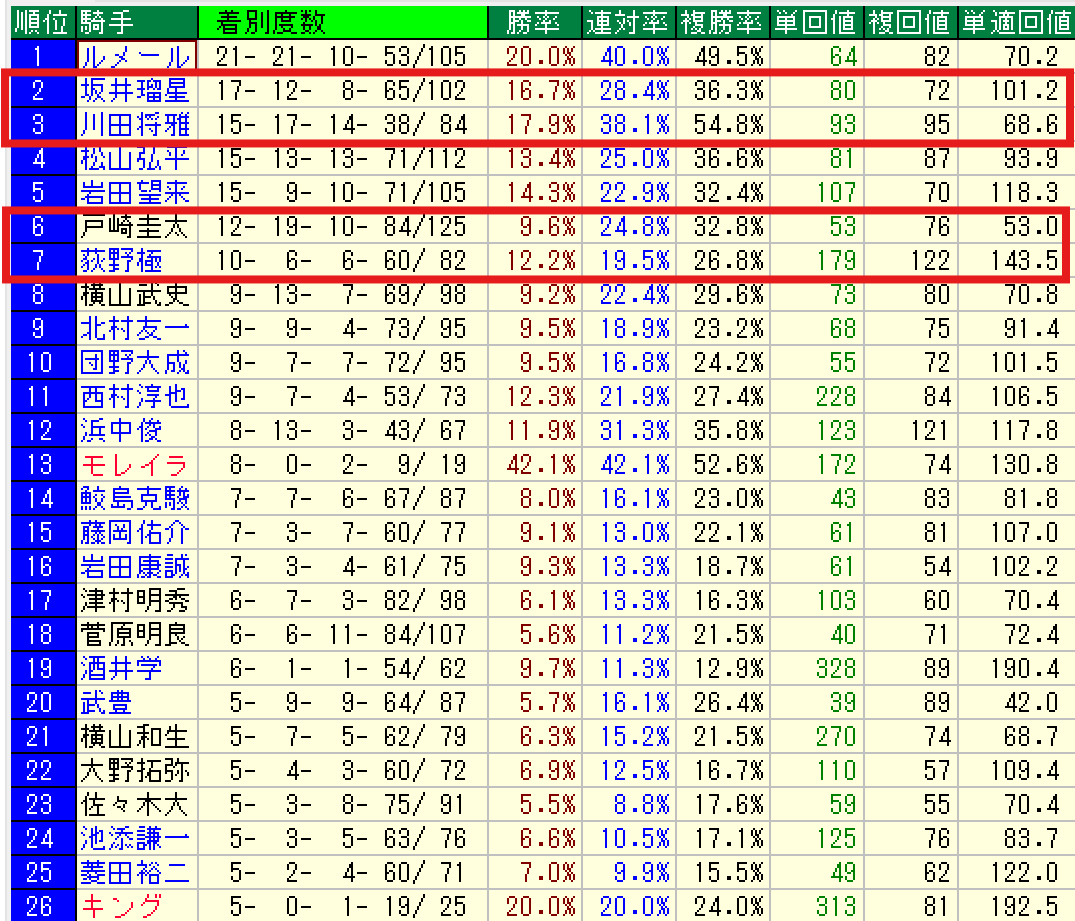This screenshot has width=1075, height=921.
Task: Open jockey 武豊's row link
Action: pos(106,702)
